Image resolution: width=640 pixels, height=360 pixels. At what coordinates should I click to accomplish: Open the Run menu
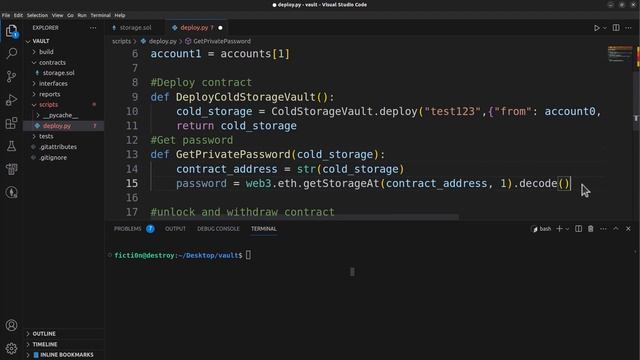(x=82, y=15)
